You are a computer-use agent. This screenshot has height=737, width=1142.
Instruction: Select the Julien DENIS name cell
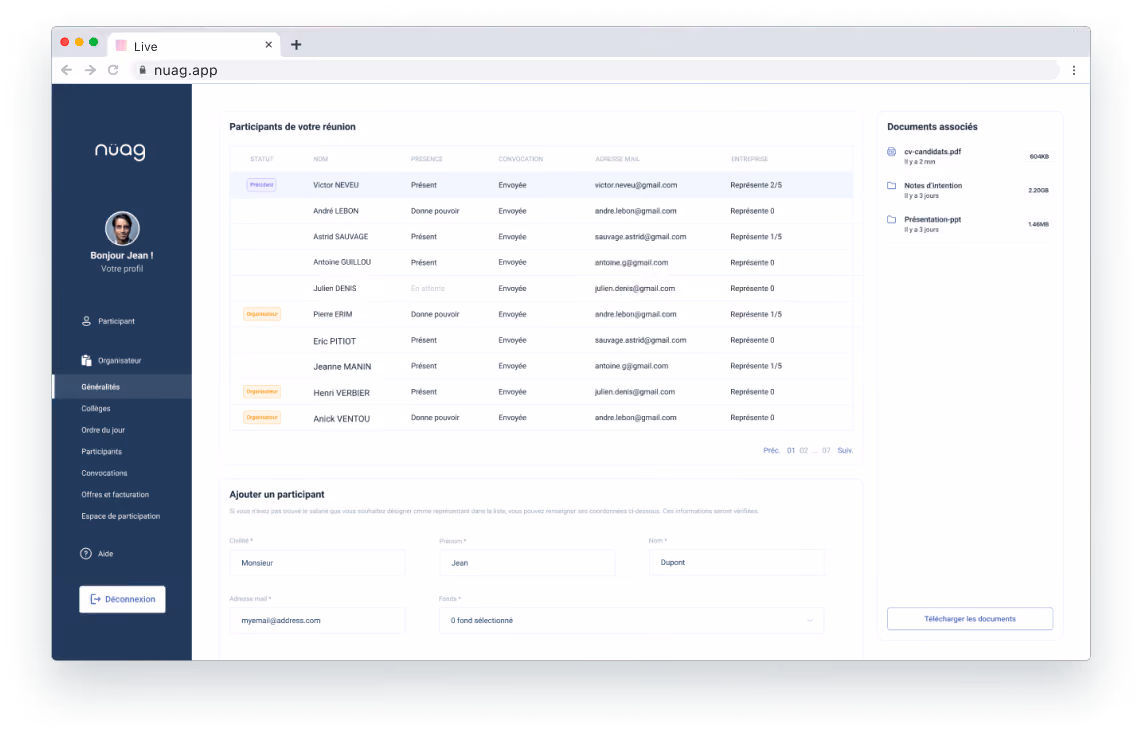click(x=334, y=288)
